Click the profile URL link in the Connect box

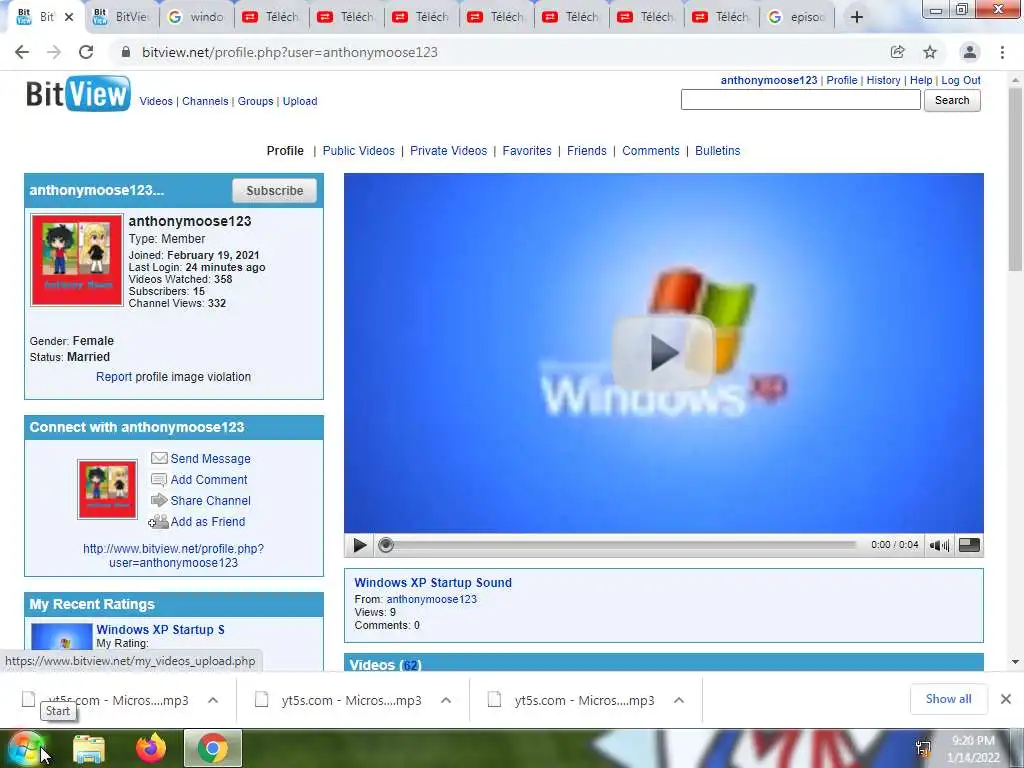coord(174,556)
